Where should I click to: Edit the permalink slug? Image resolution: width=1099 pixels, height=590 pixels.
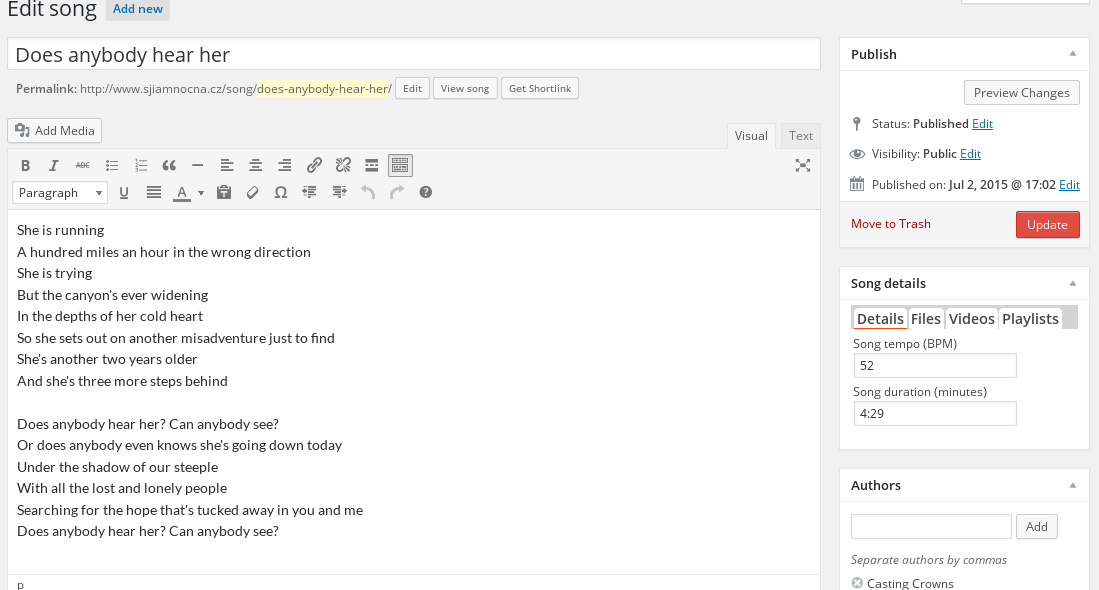[412, 89]
